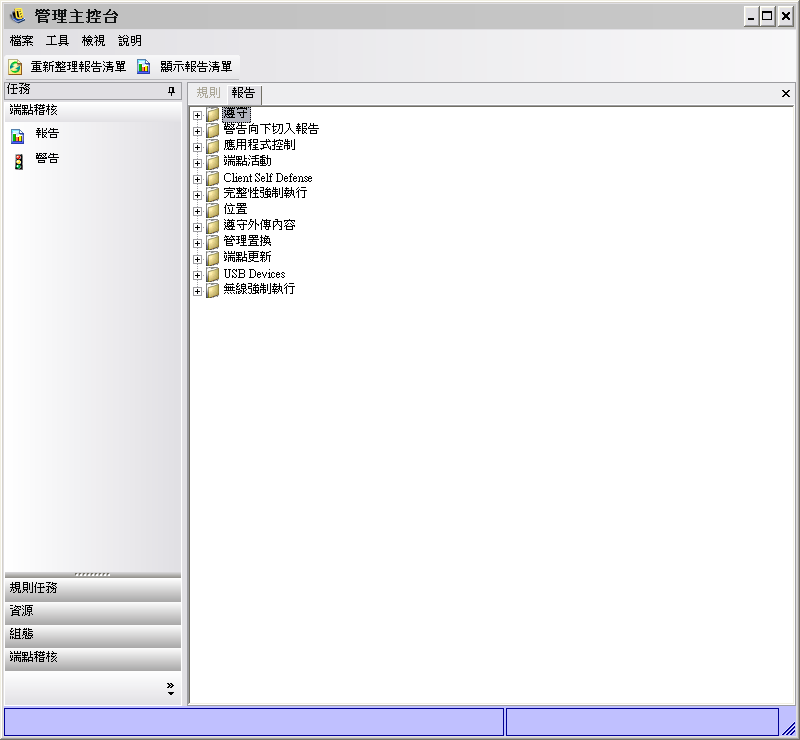Click the window resize grip corner
800x740 pixels.
(789, 728)
